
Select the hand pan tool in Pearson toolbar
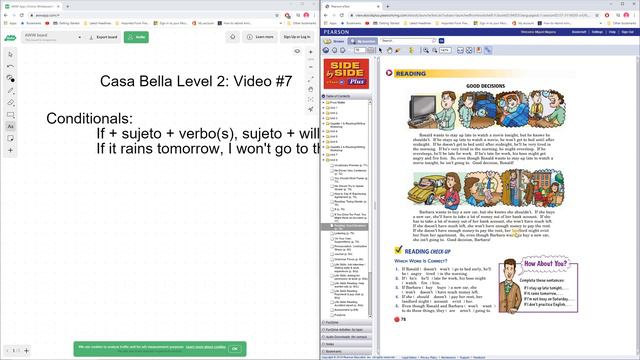[x=389, y=50]
